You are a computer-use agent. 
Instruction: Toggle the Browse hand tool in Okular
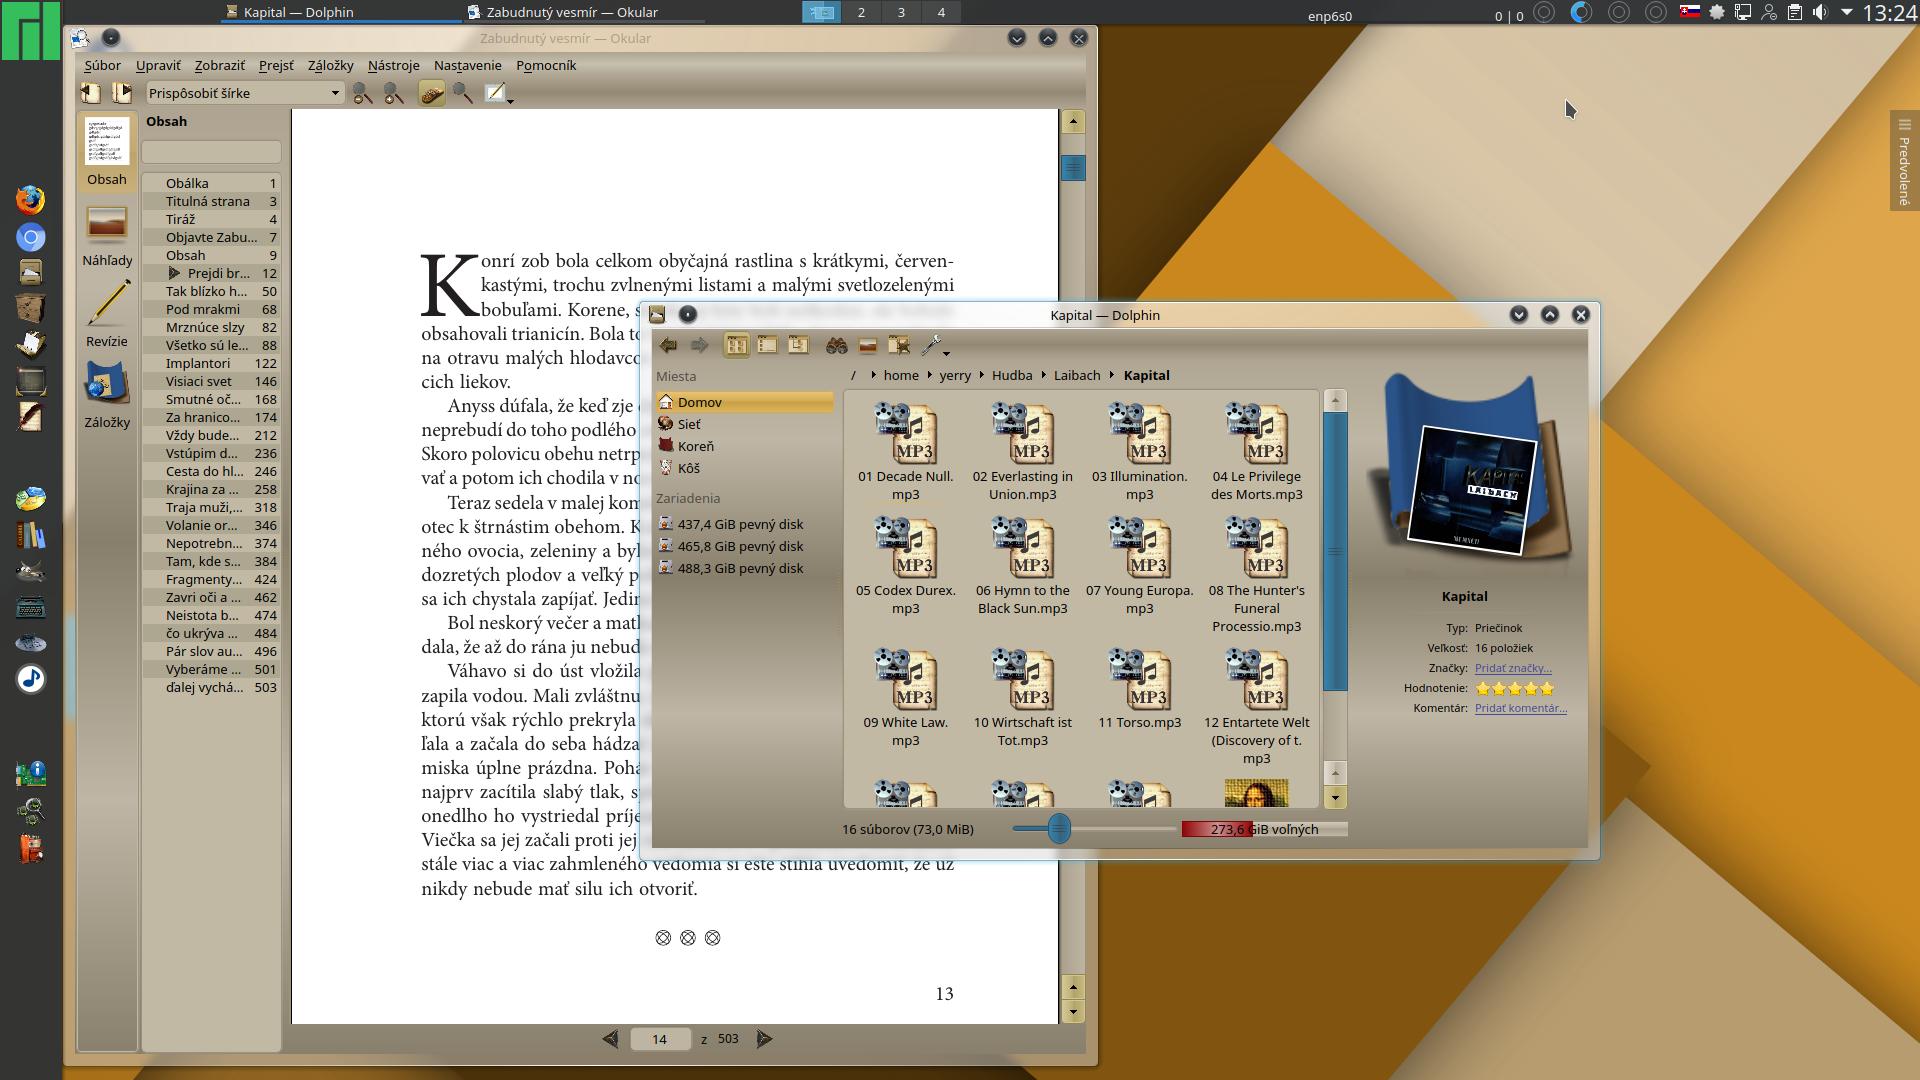coord(431,93)
